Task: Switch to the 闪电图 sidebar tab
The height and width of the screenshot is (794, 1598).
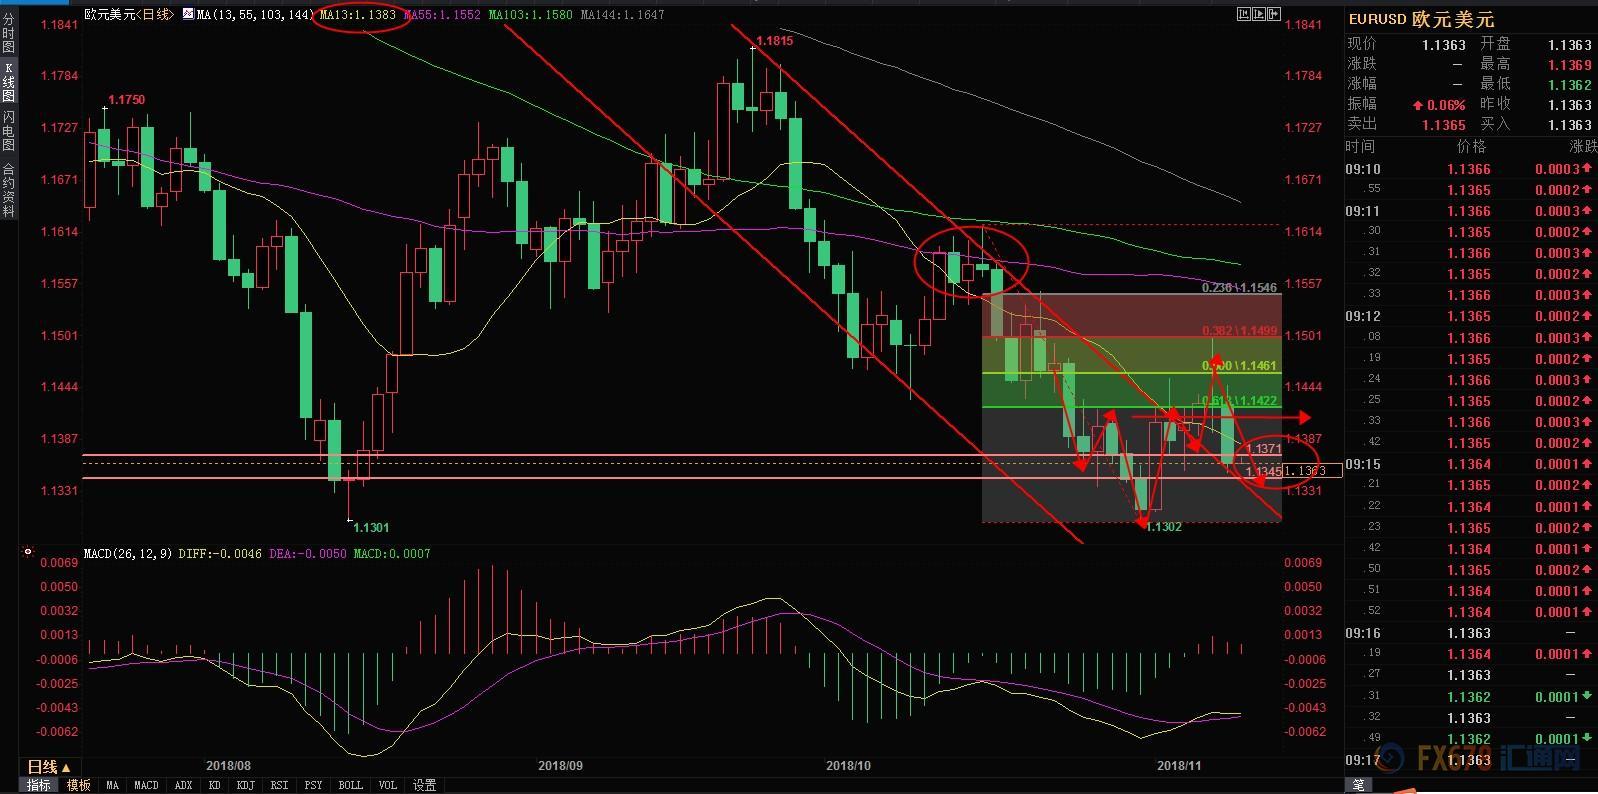Action: coord(8,131)
